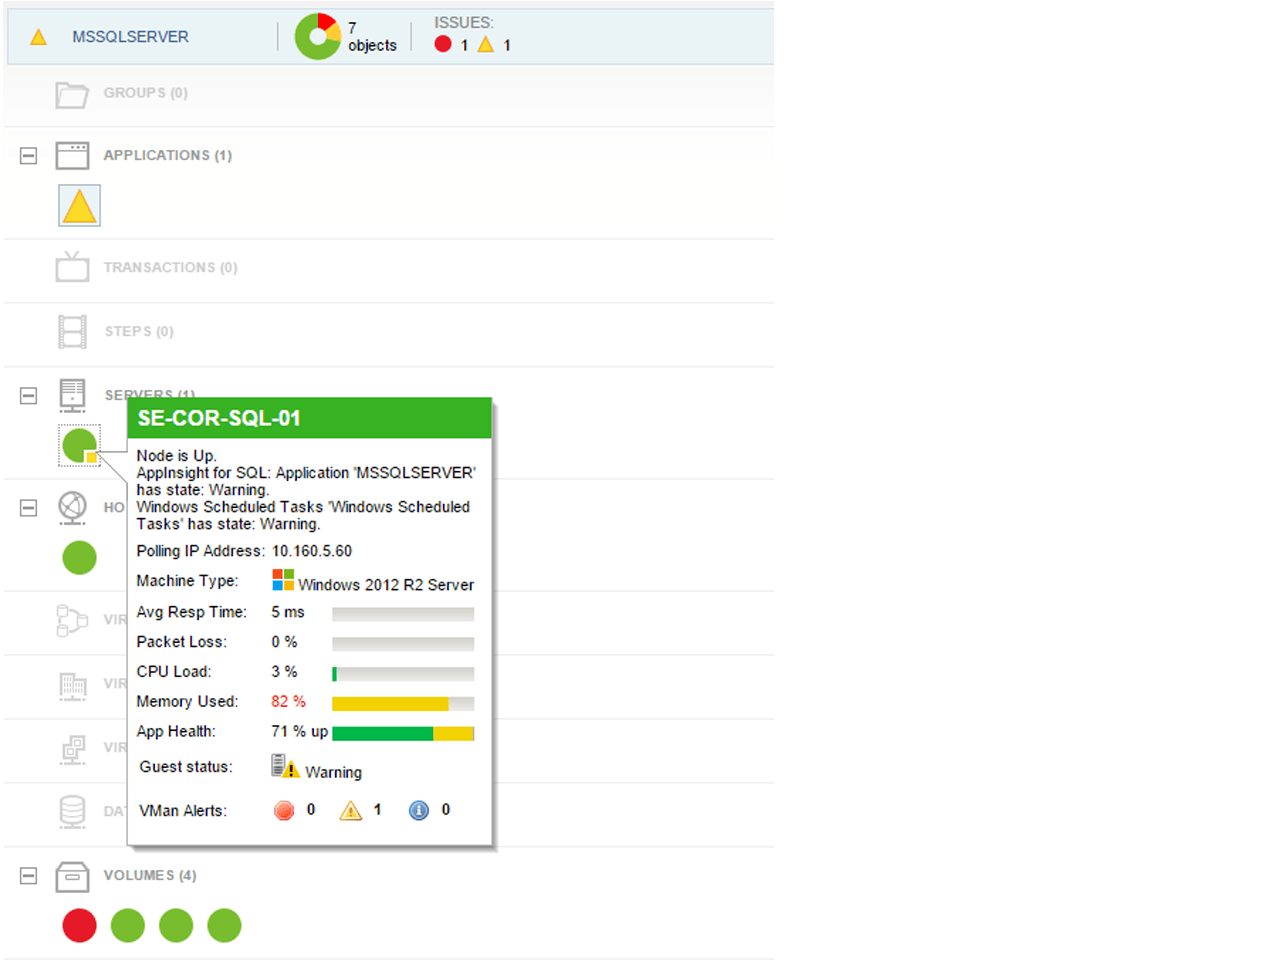Click the Node is Up status text

pos(177,456)
